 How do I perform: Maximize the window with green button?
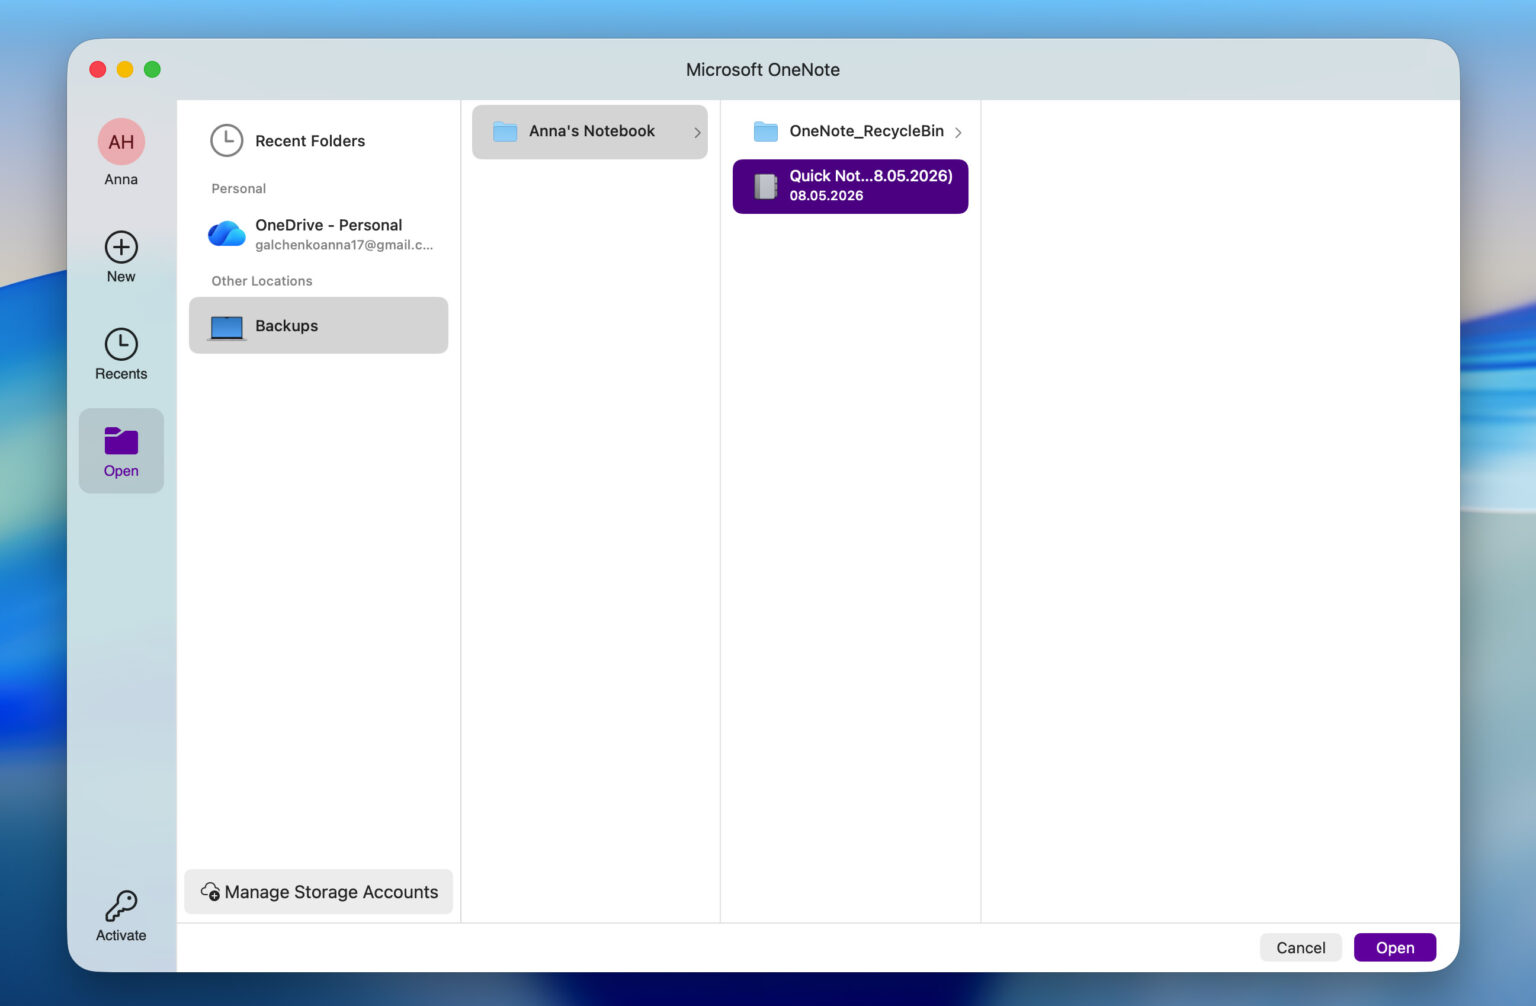coord(152,69)
